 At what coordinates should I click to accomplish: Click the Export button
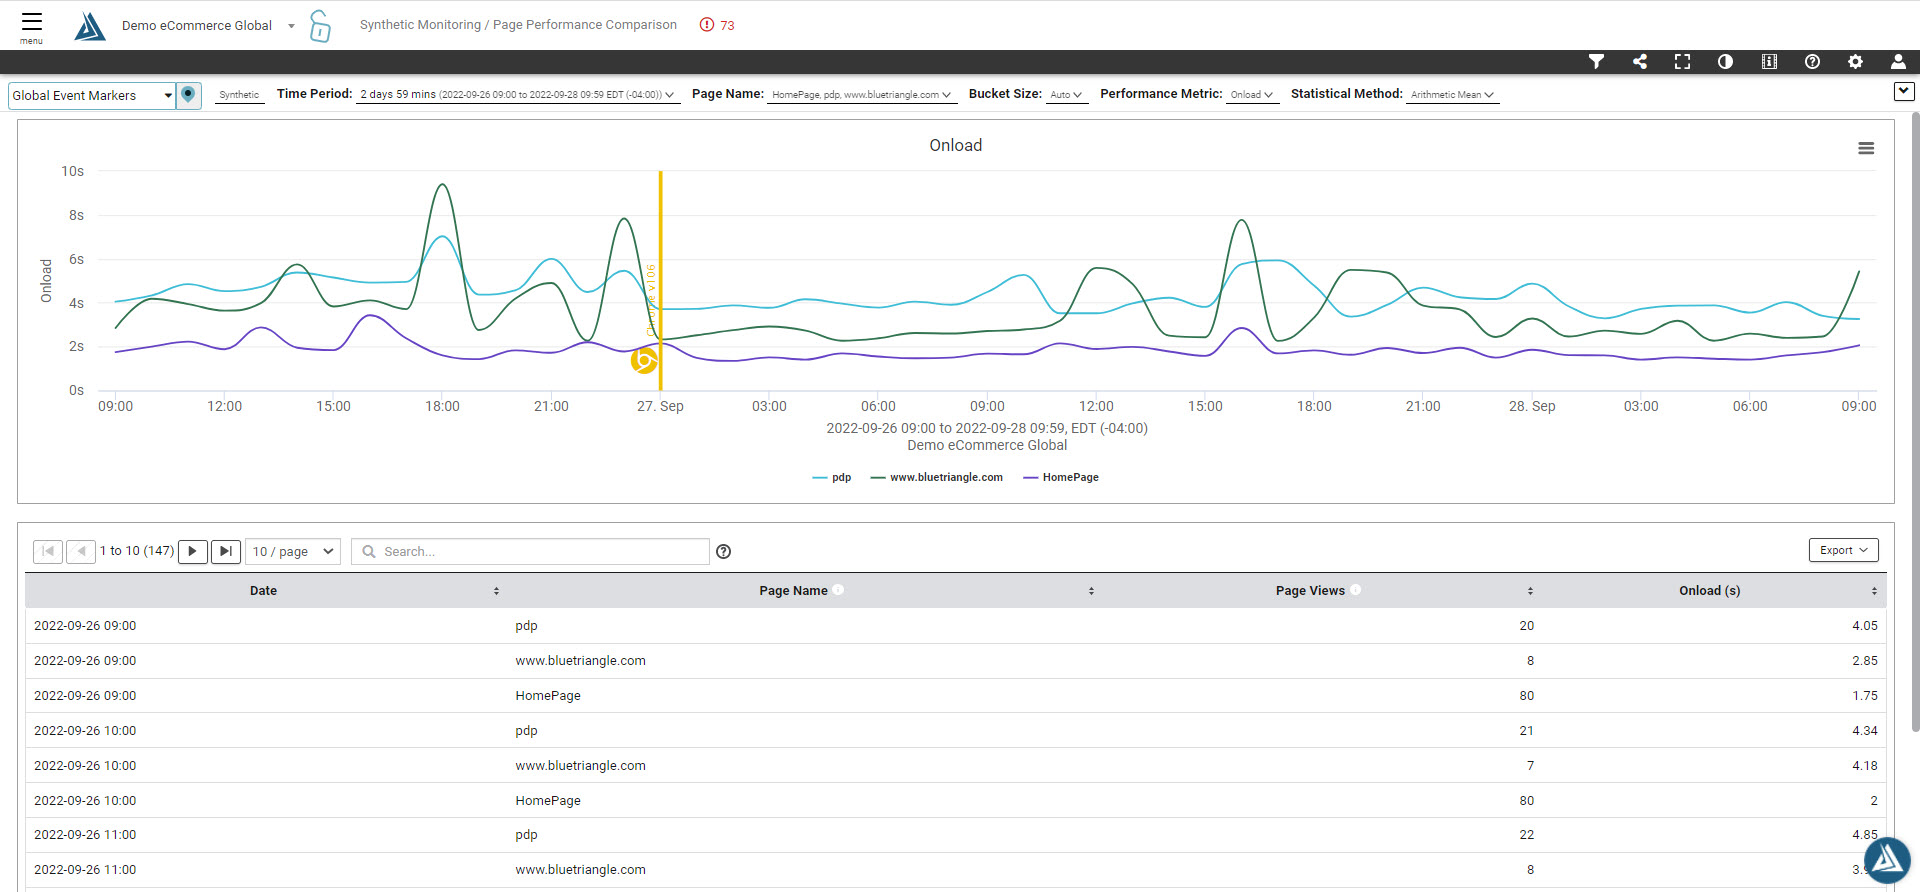[1843, 551]
